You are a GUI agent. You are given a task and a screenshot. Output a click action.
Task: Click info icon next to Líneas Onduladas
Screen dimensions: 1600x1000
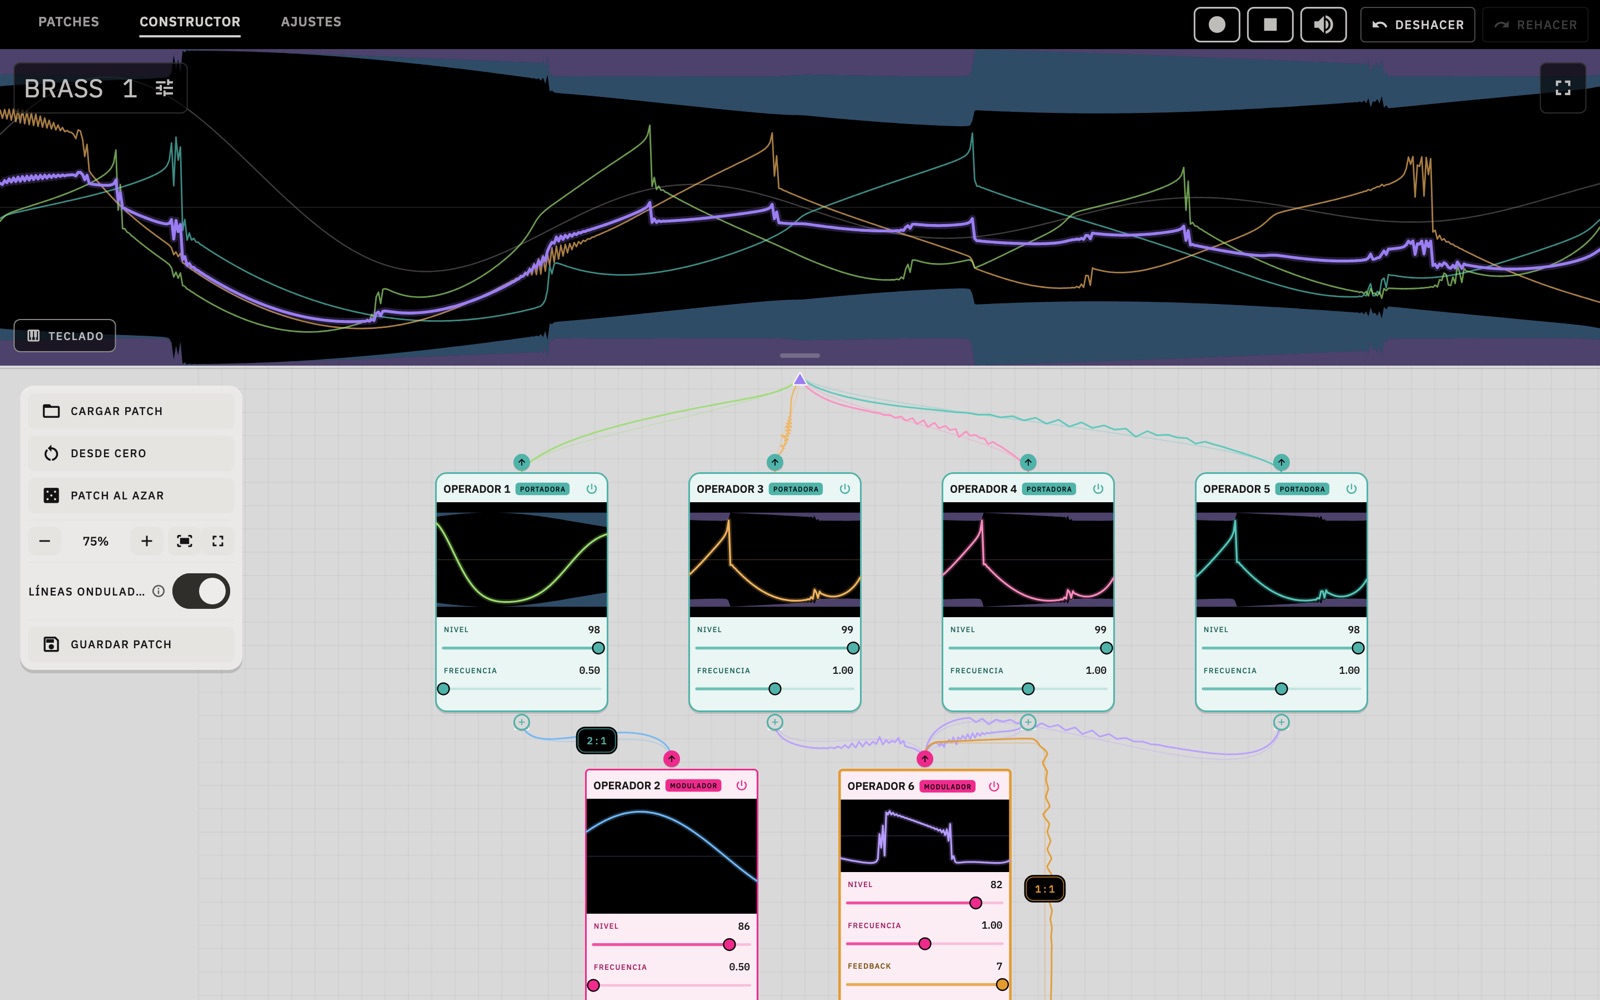158,591
